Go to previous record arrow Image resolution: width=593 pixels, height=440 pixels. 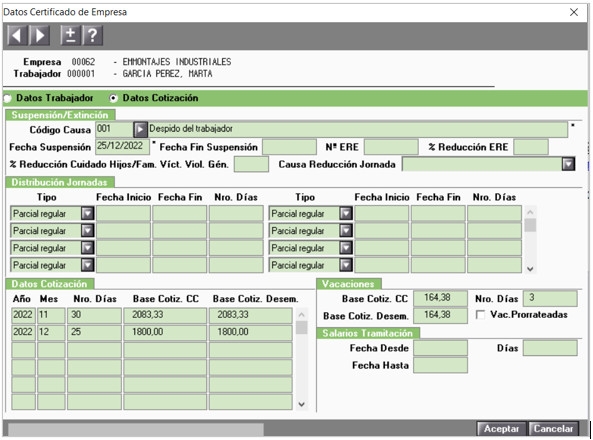tap(17, 36)
